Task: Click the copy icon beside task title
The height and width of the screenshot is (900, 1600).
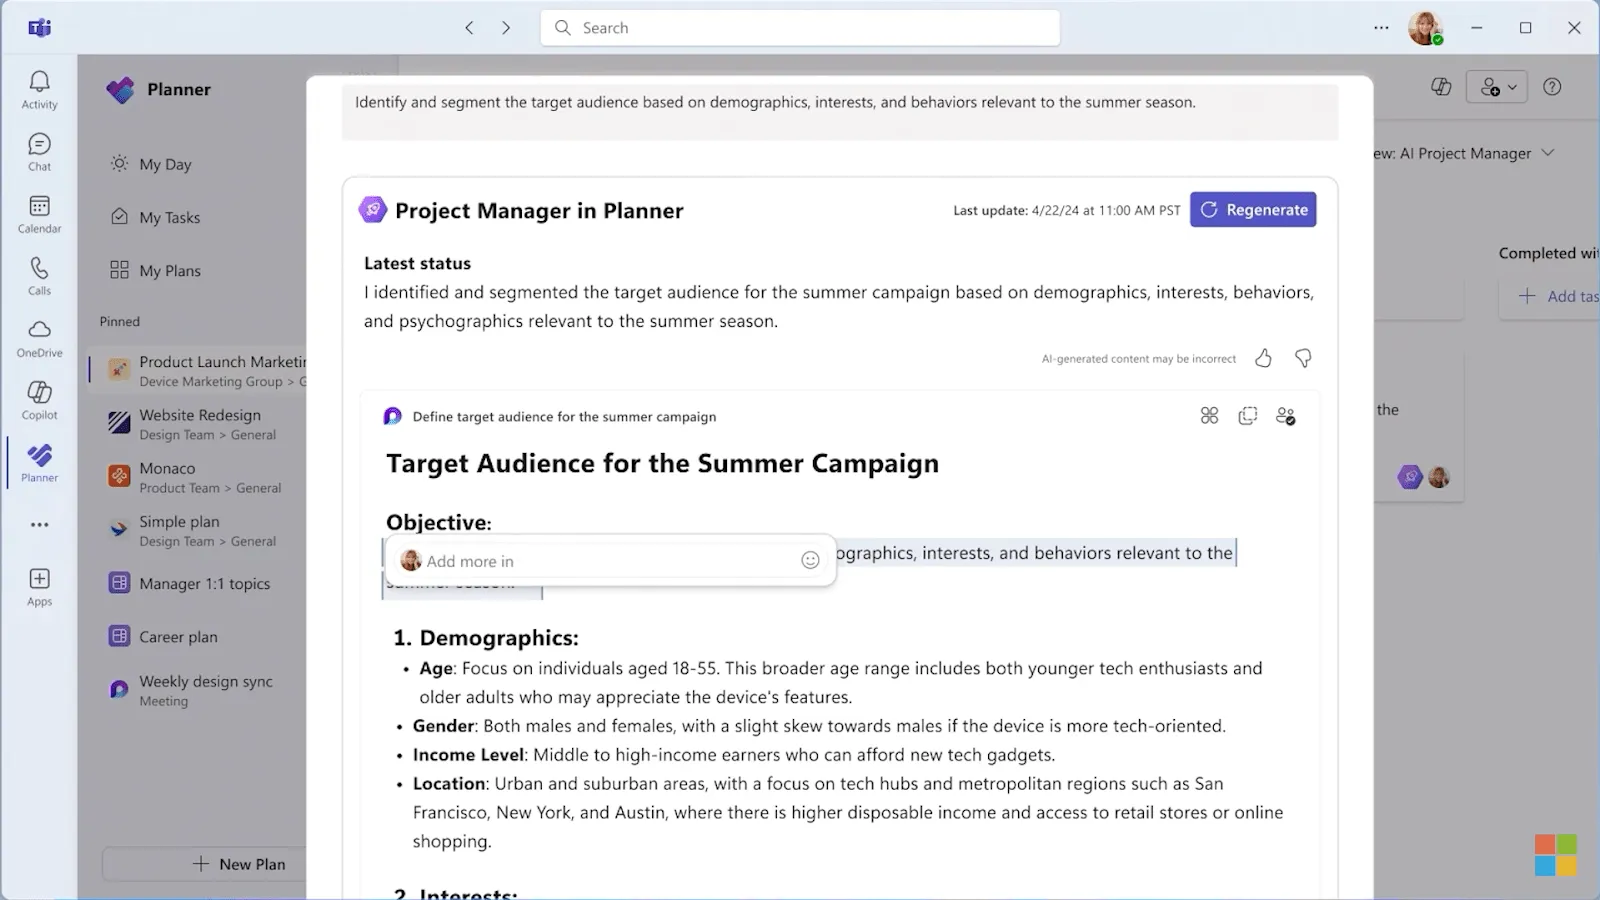Action: [x=1247, y=416]
